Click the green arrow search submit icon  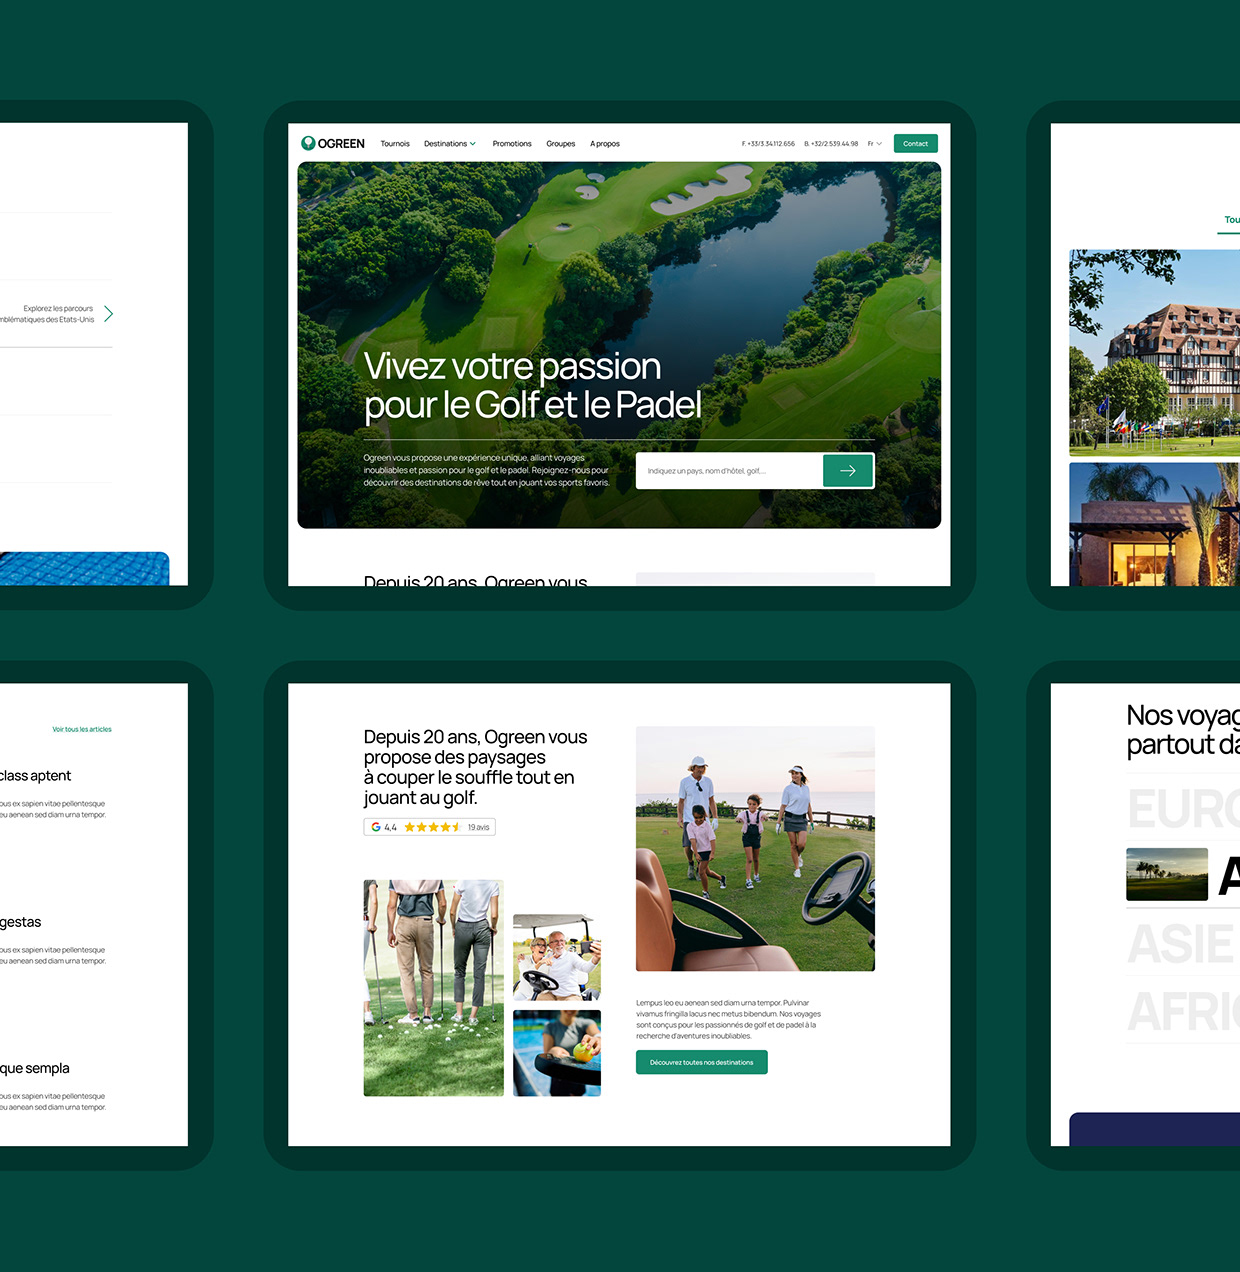pos(848,470)
